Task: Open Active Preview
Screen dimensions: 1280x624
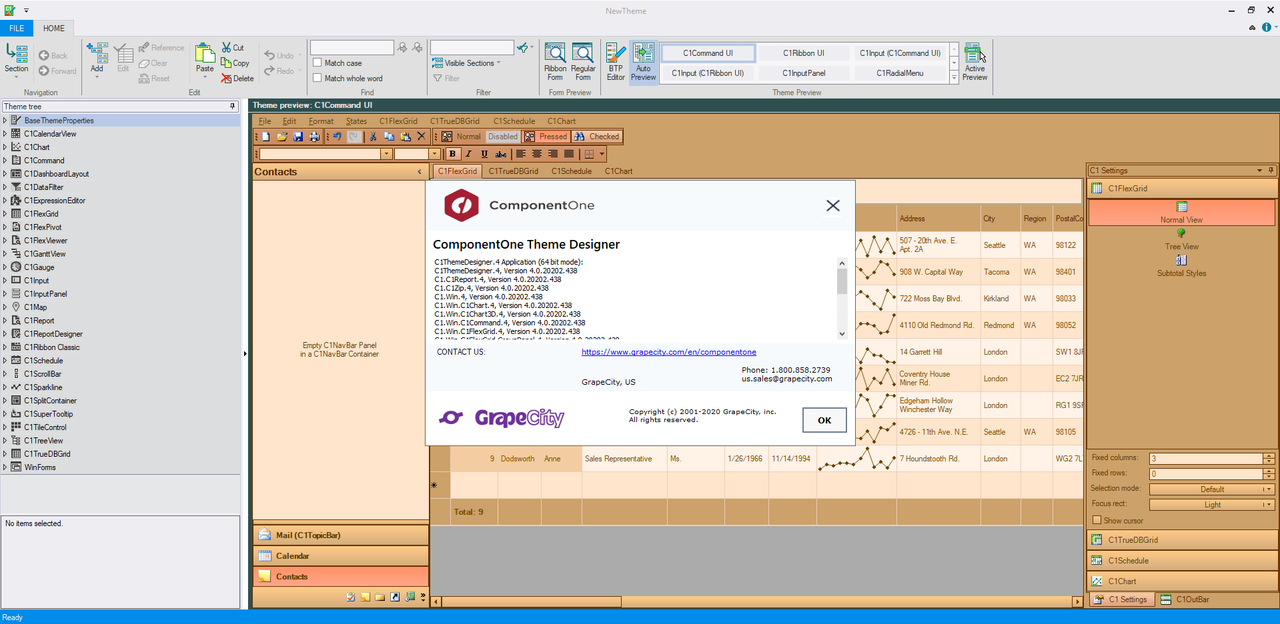Action: 975,62
